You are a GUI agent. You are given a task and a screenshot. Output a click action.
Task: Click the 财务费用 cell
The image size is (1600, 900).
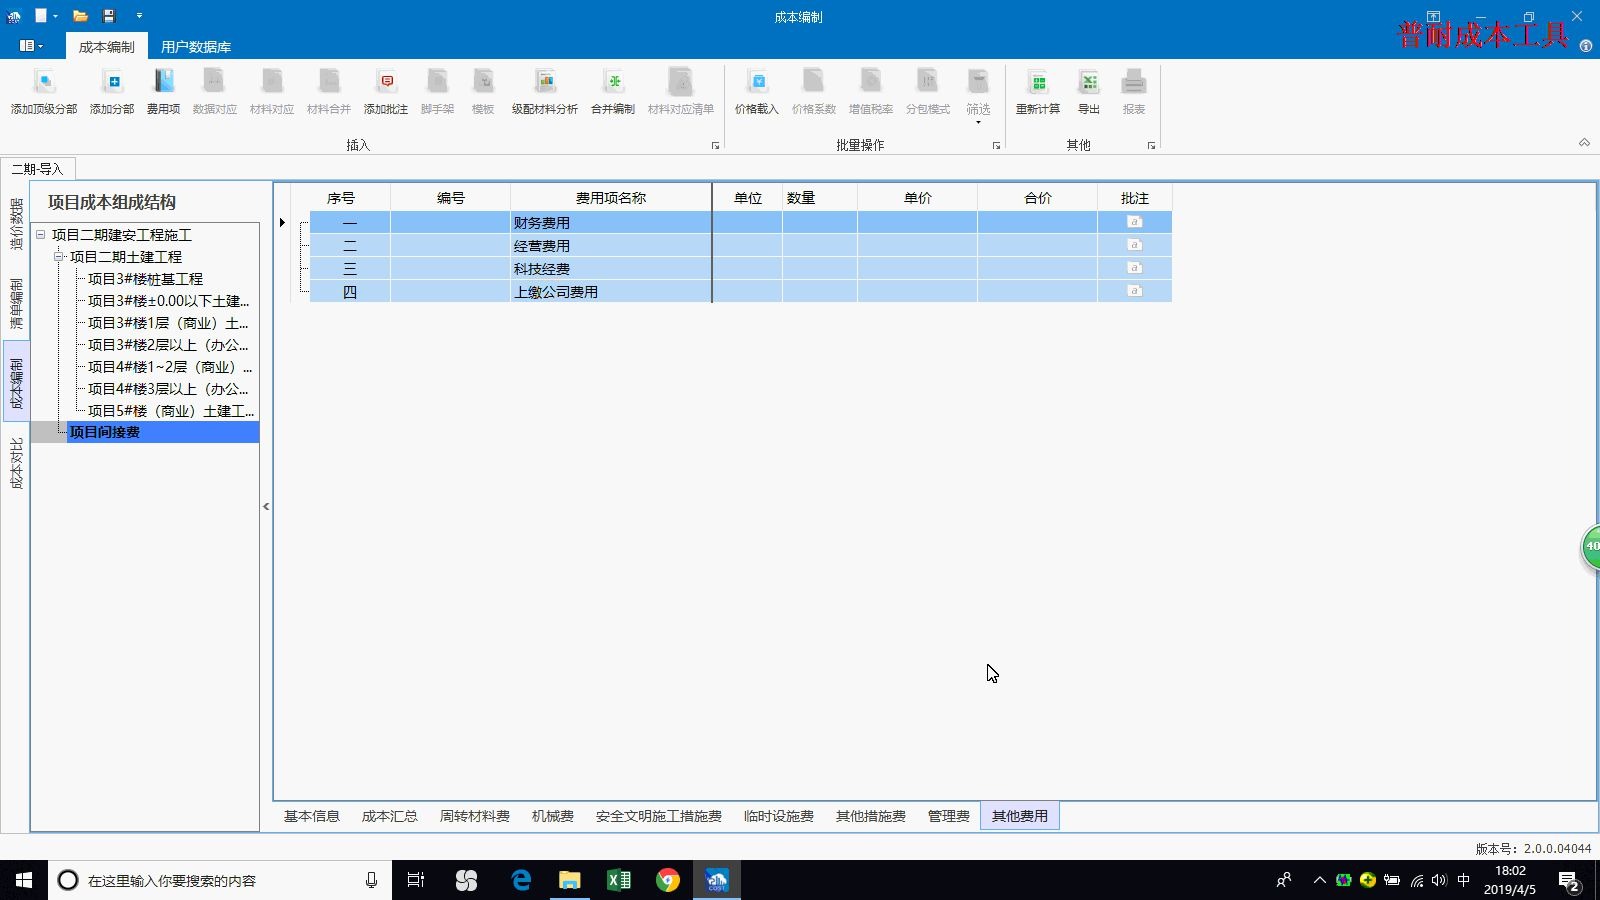coord(611,222)
